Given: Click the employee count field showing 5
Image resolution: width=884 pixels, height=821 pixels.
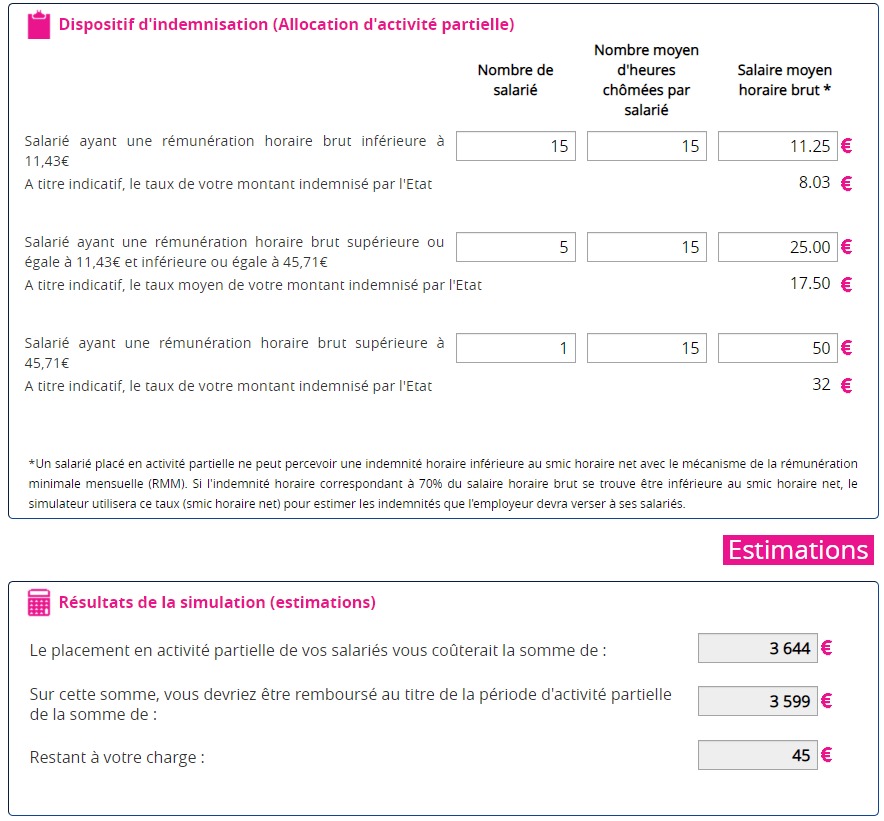Looking at the screenshot, I should [516, 247].
